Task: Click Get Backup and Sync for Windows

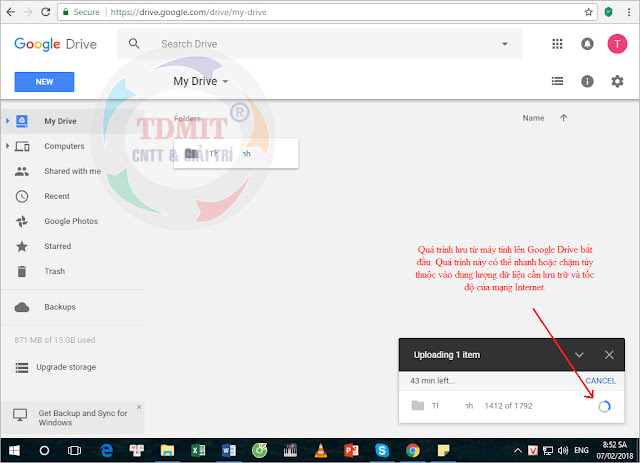Action: 83,418
